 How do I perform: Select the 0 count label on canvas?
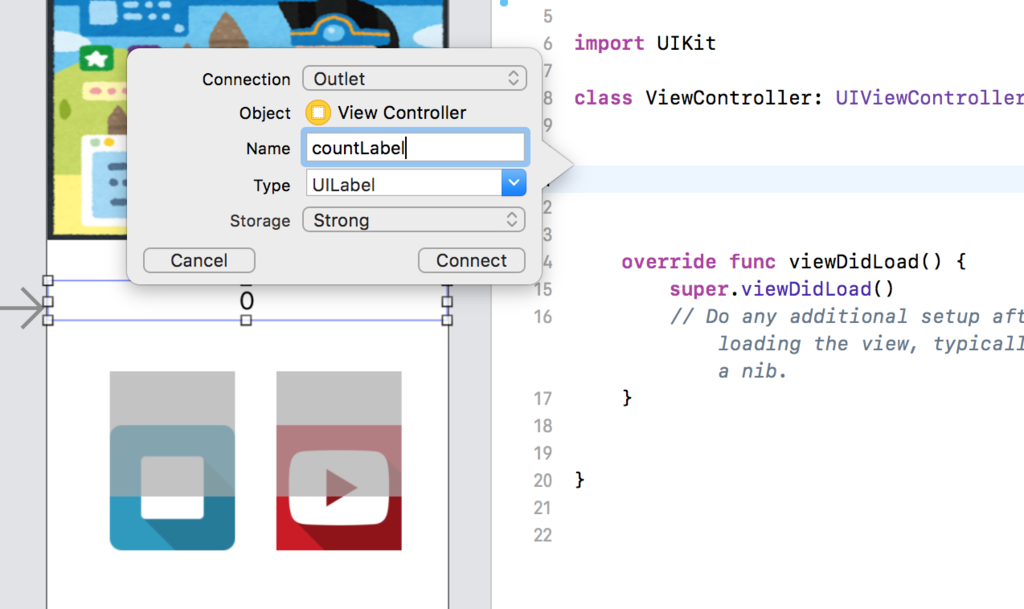click(246, 301)
